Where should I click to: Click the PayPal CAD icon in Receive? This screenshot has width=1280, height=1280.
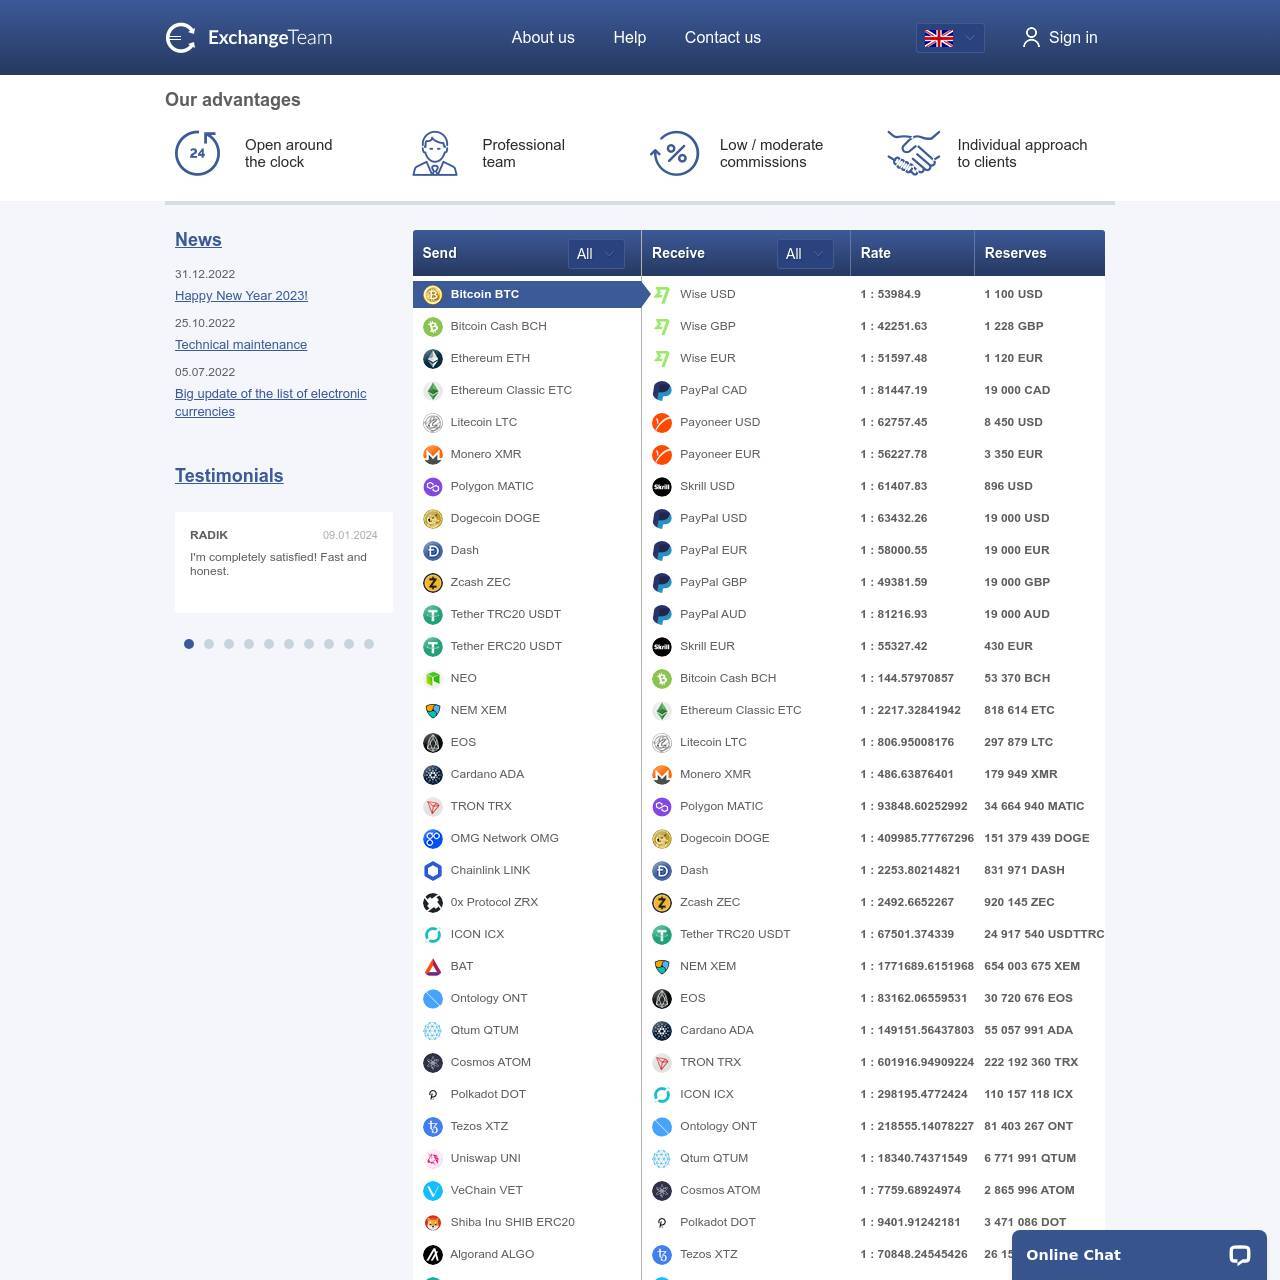662,390
